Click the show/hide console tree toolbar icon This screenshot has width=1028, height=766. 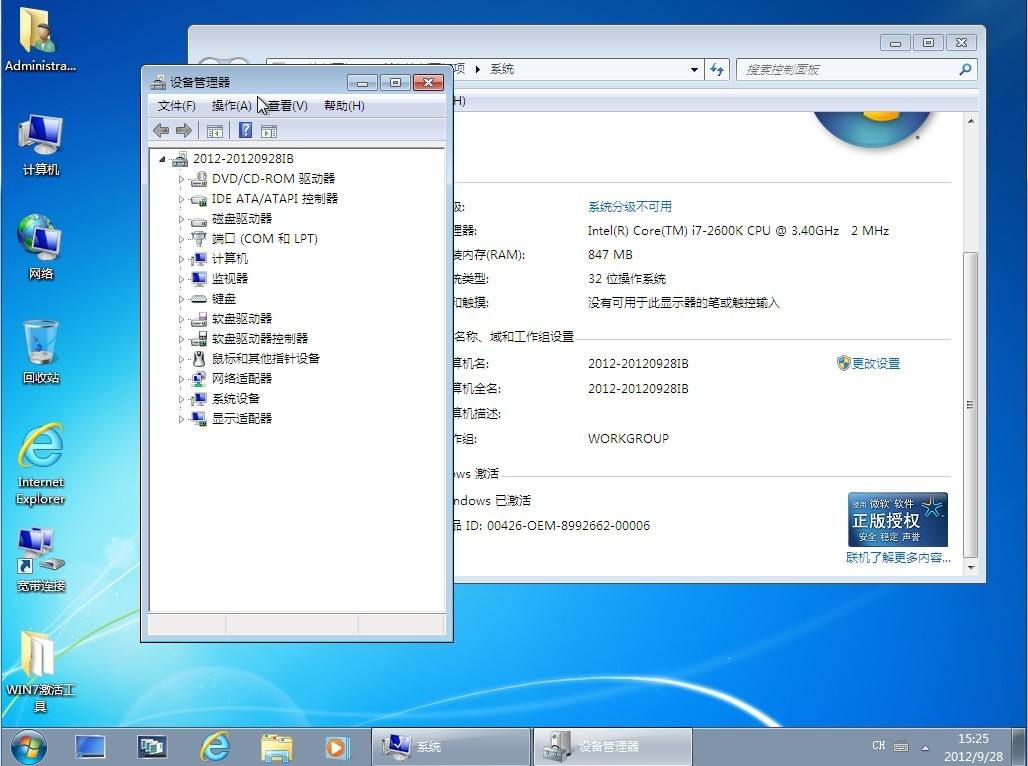[x=215, y=131]
